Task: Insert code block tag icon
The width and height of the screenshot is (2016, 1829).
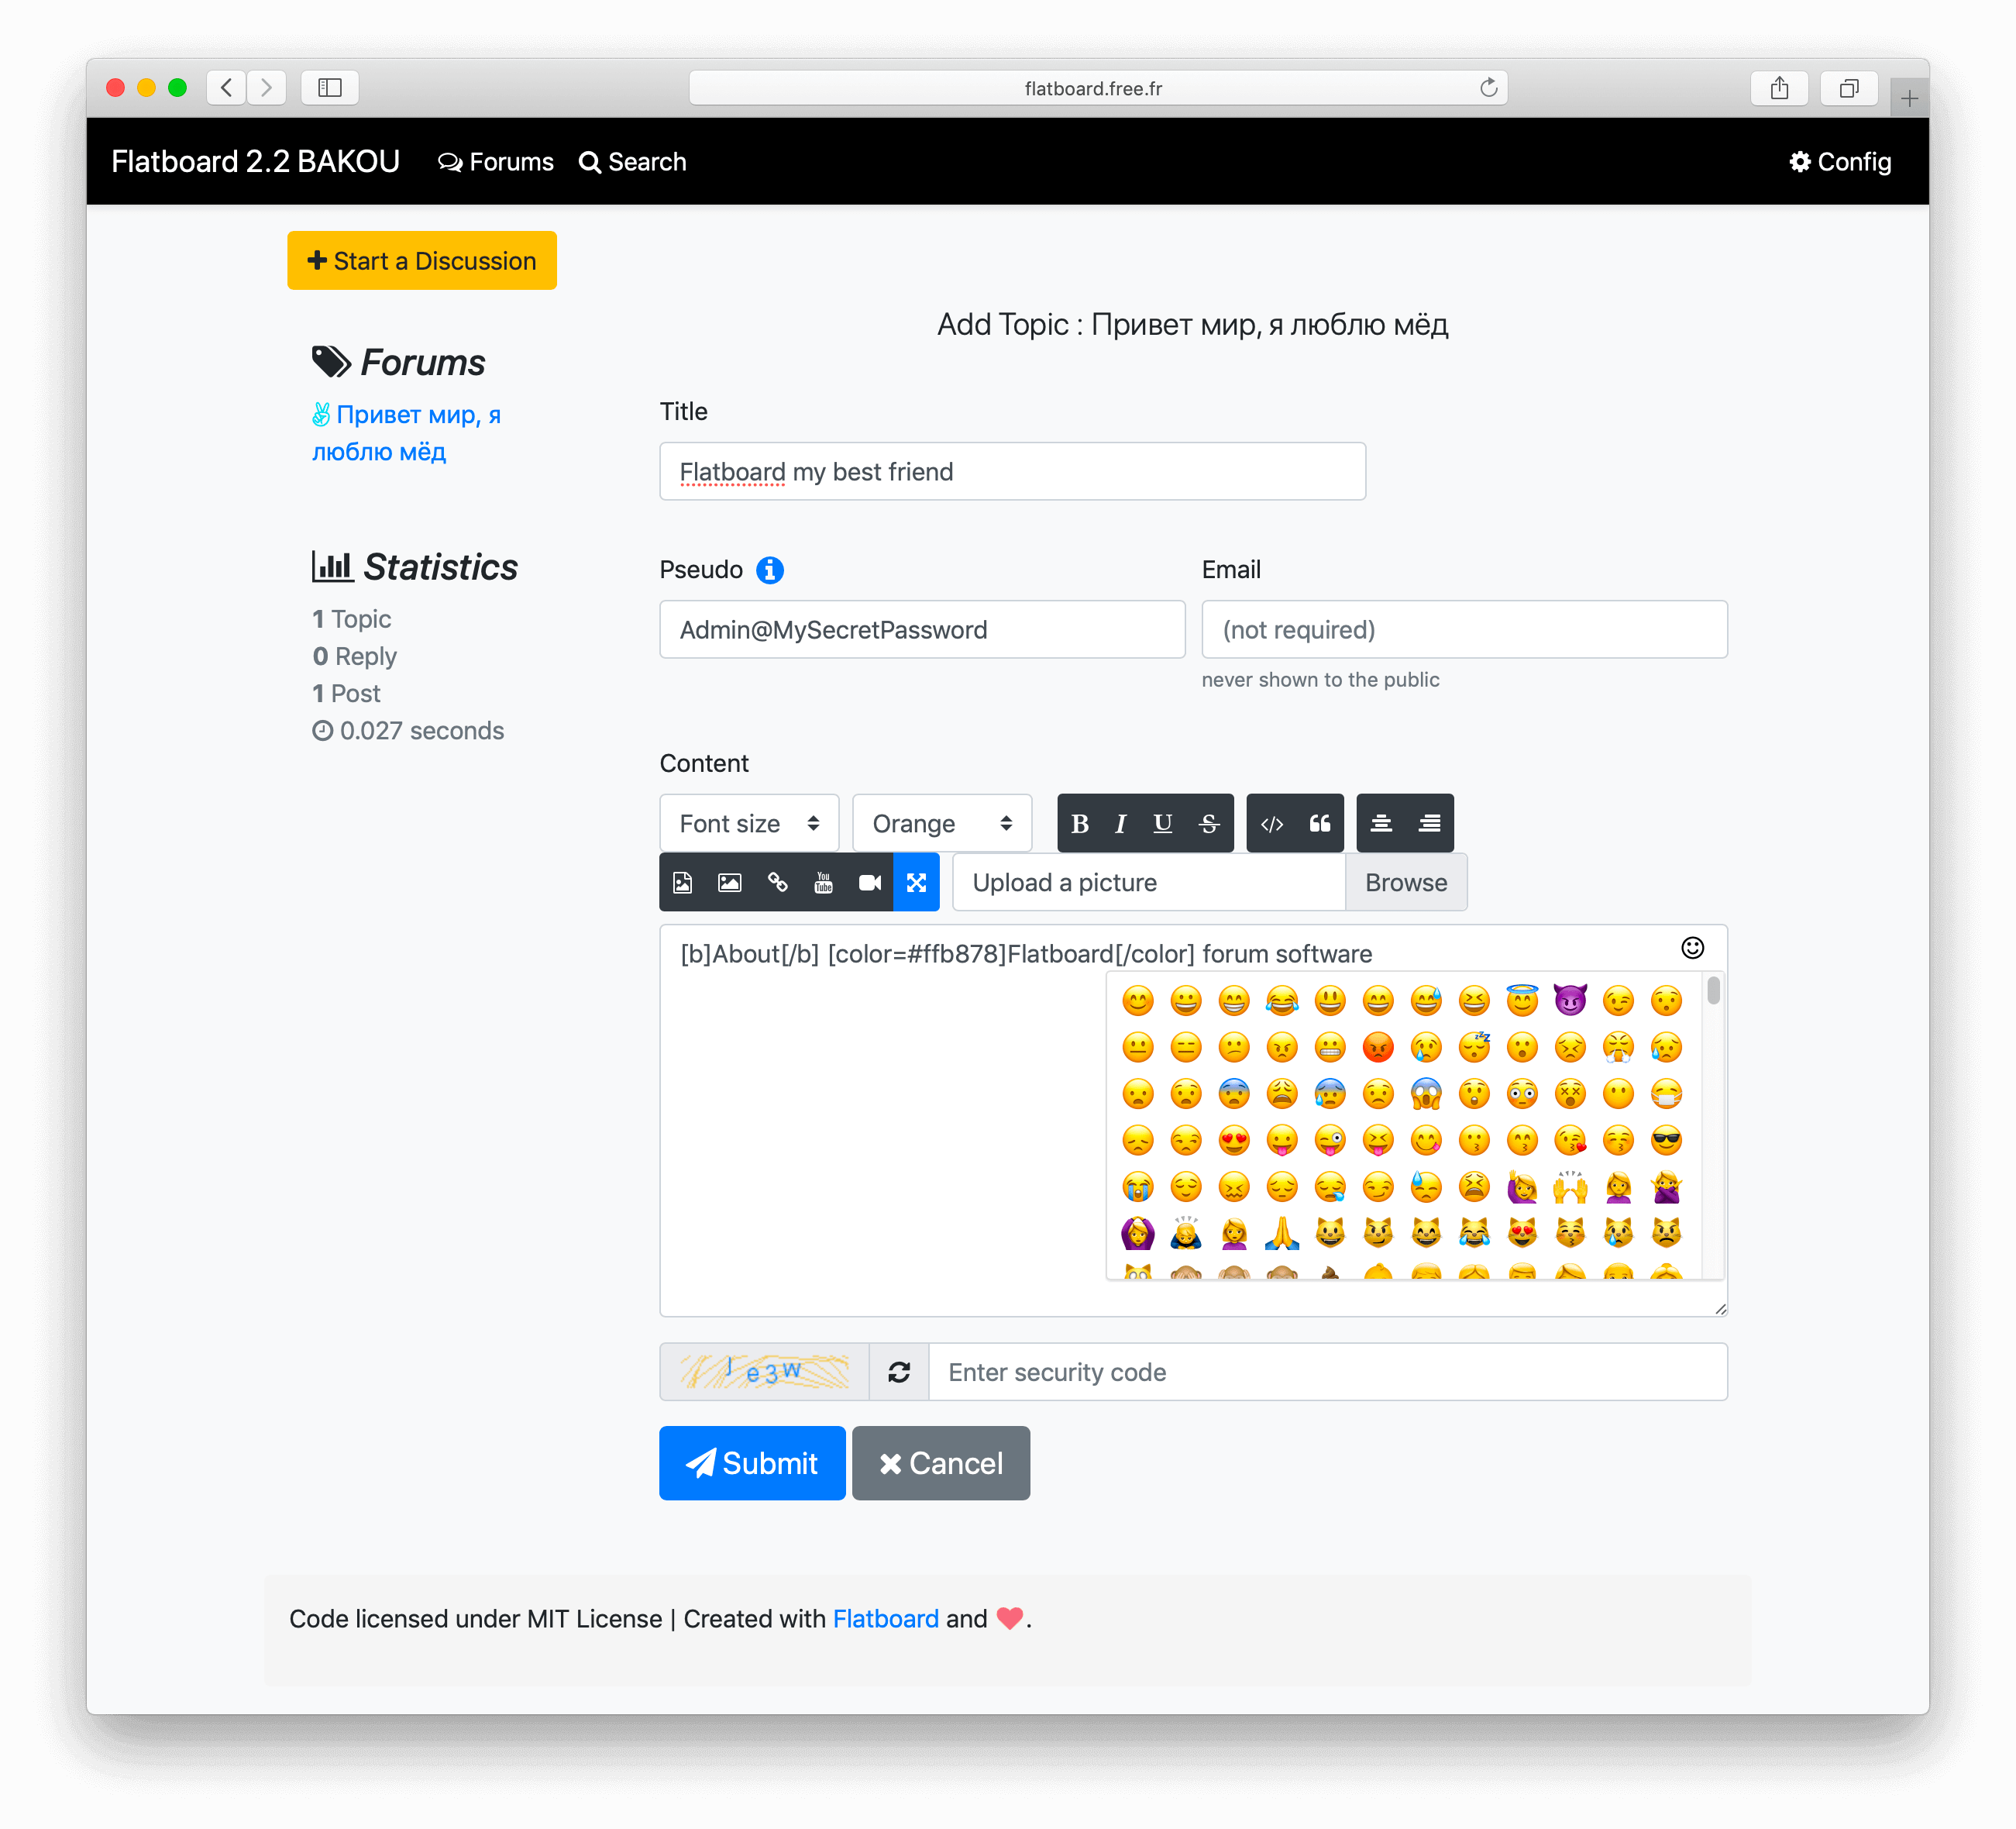Action: [1271, 824]
